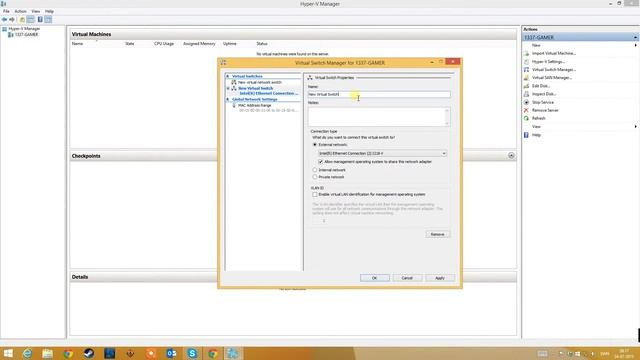Click Virtual Switch Manager icon in Actions
The height and width of the screenshot is (360, 640).
pyautogui.click(x=526, y=70)
